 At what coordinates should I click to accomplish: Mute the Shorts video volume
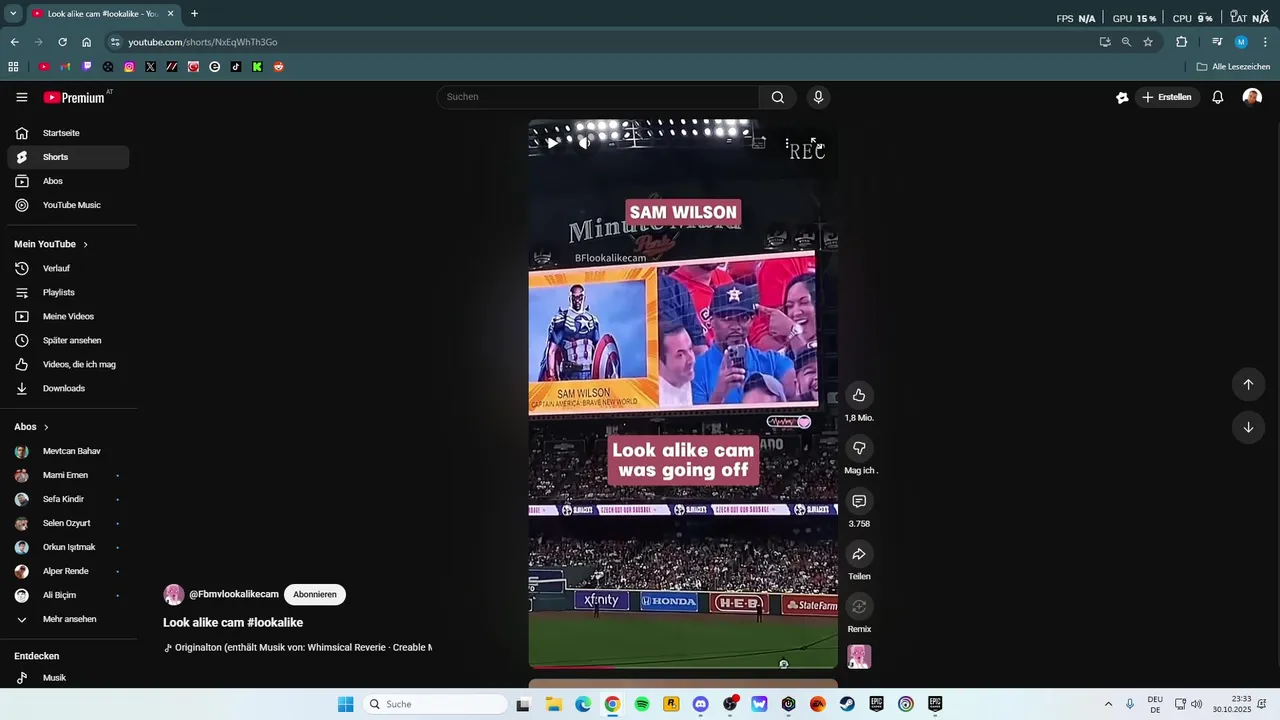click(584, 143)
